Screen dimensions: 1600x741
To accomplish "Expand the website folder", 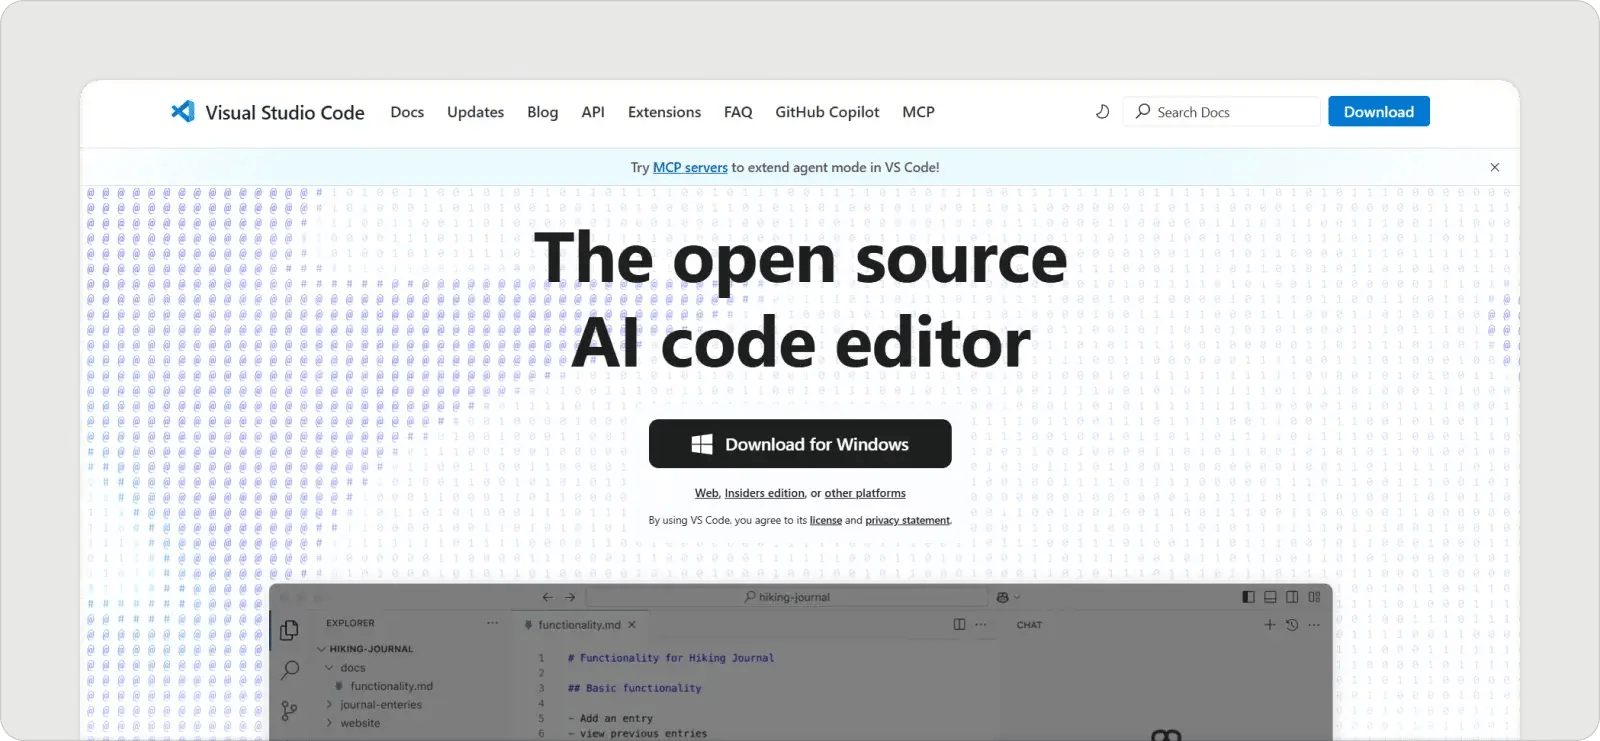I will point(329,723).
